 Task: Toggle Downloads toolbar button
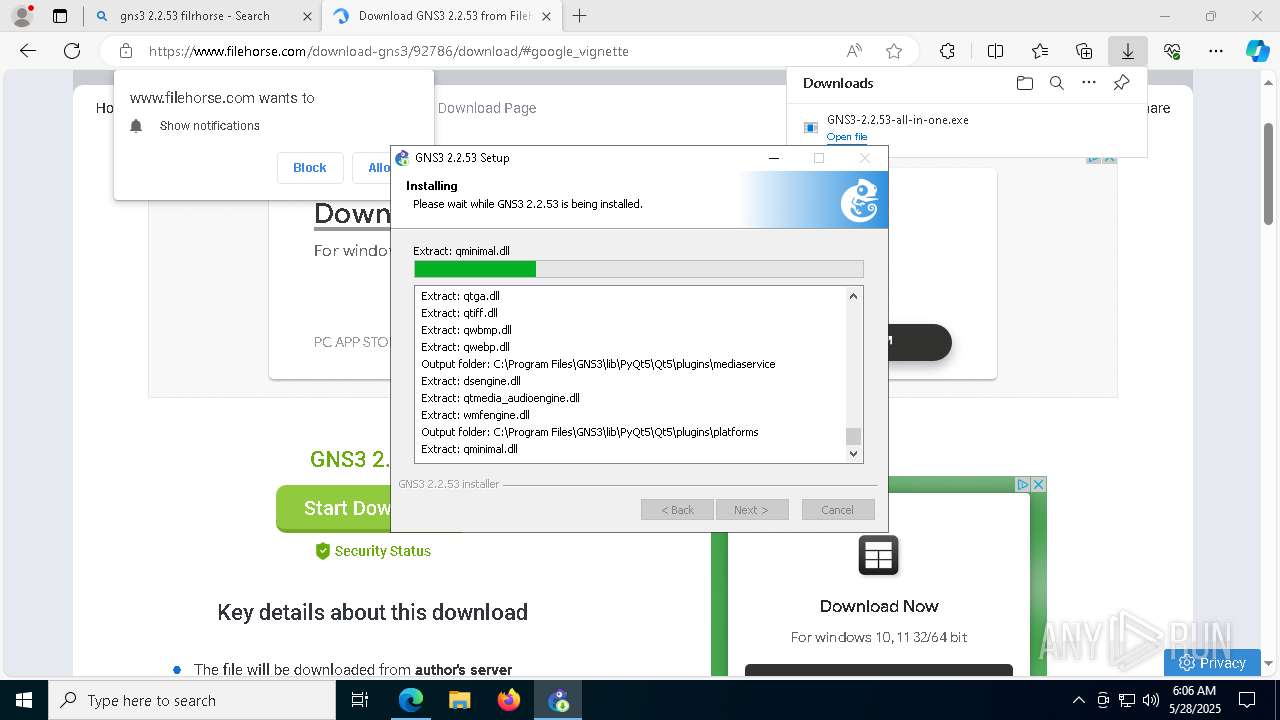(1127, 51)
